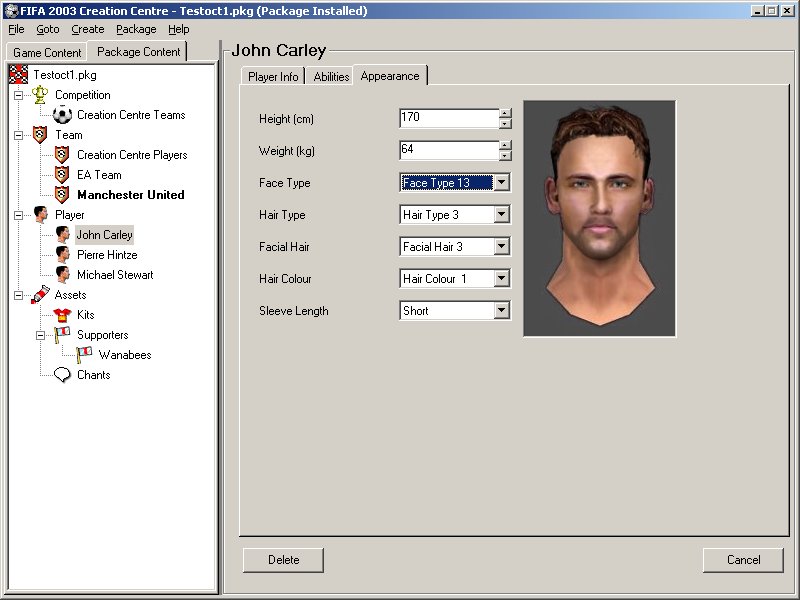Click the EA Team shield icon

[x=62, y=174]
